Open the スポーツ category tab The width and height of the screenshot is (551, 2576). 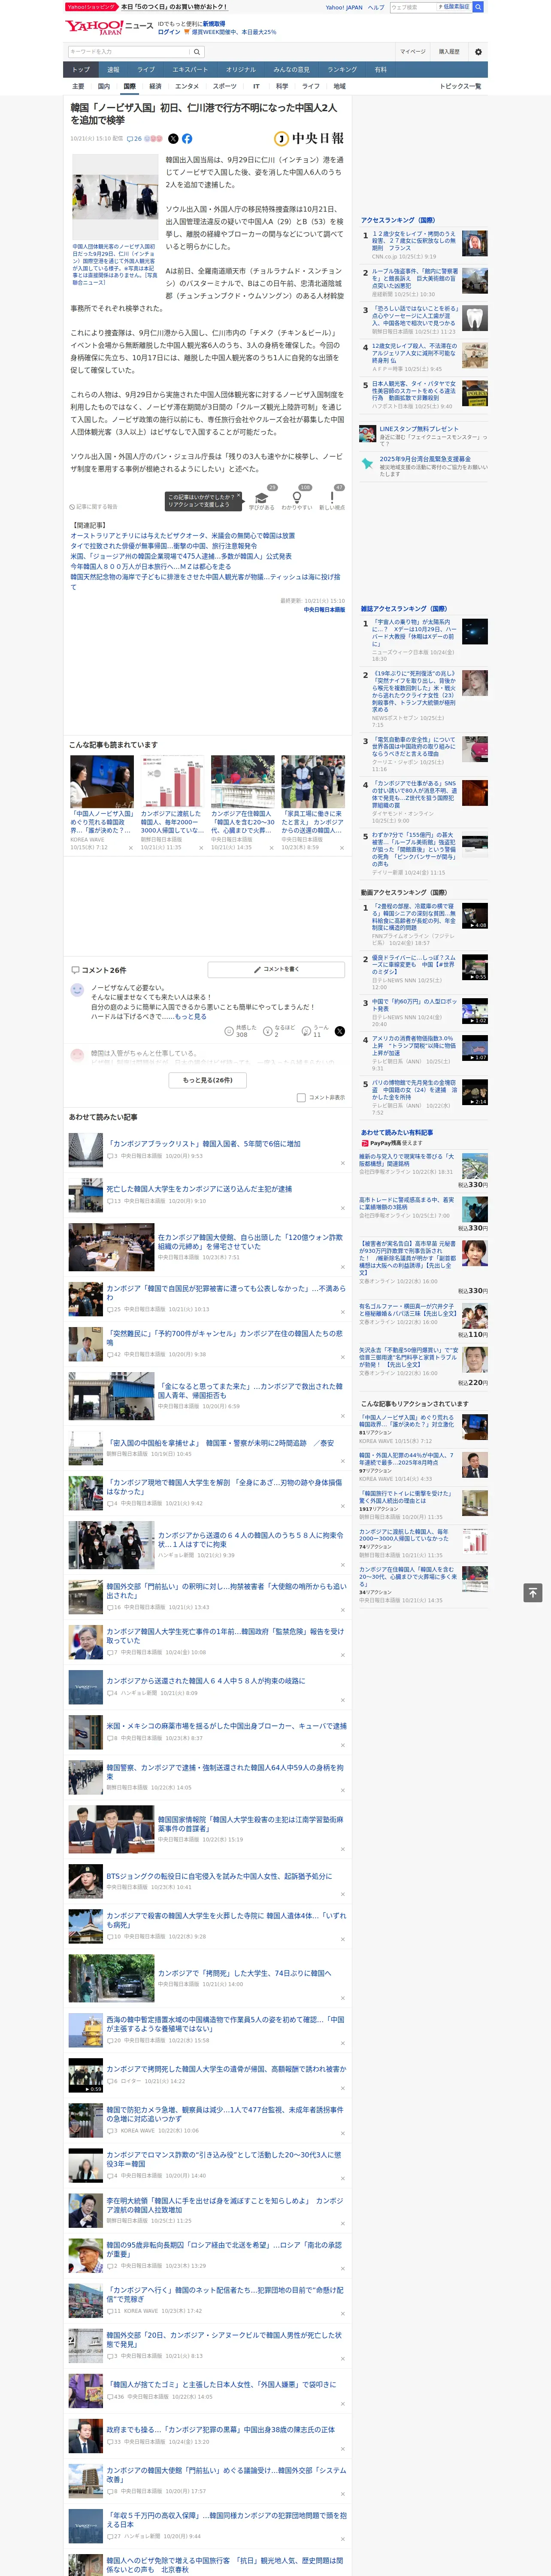225,86
